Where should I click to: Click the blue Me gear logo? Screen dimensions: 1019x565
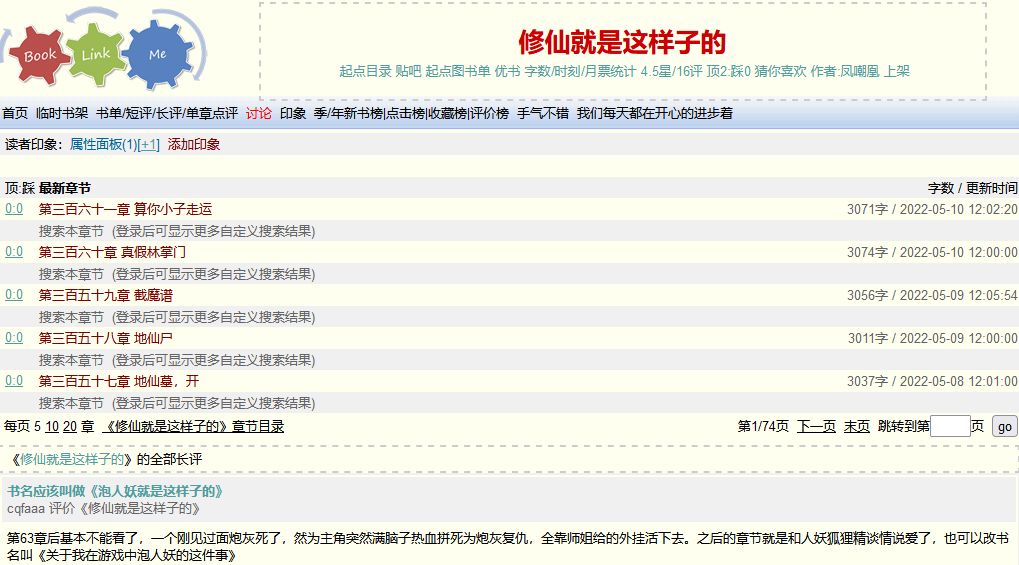(157, 54)
